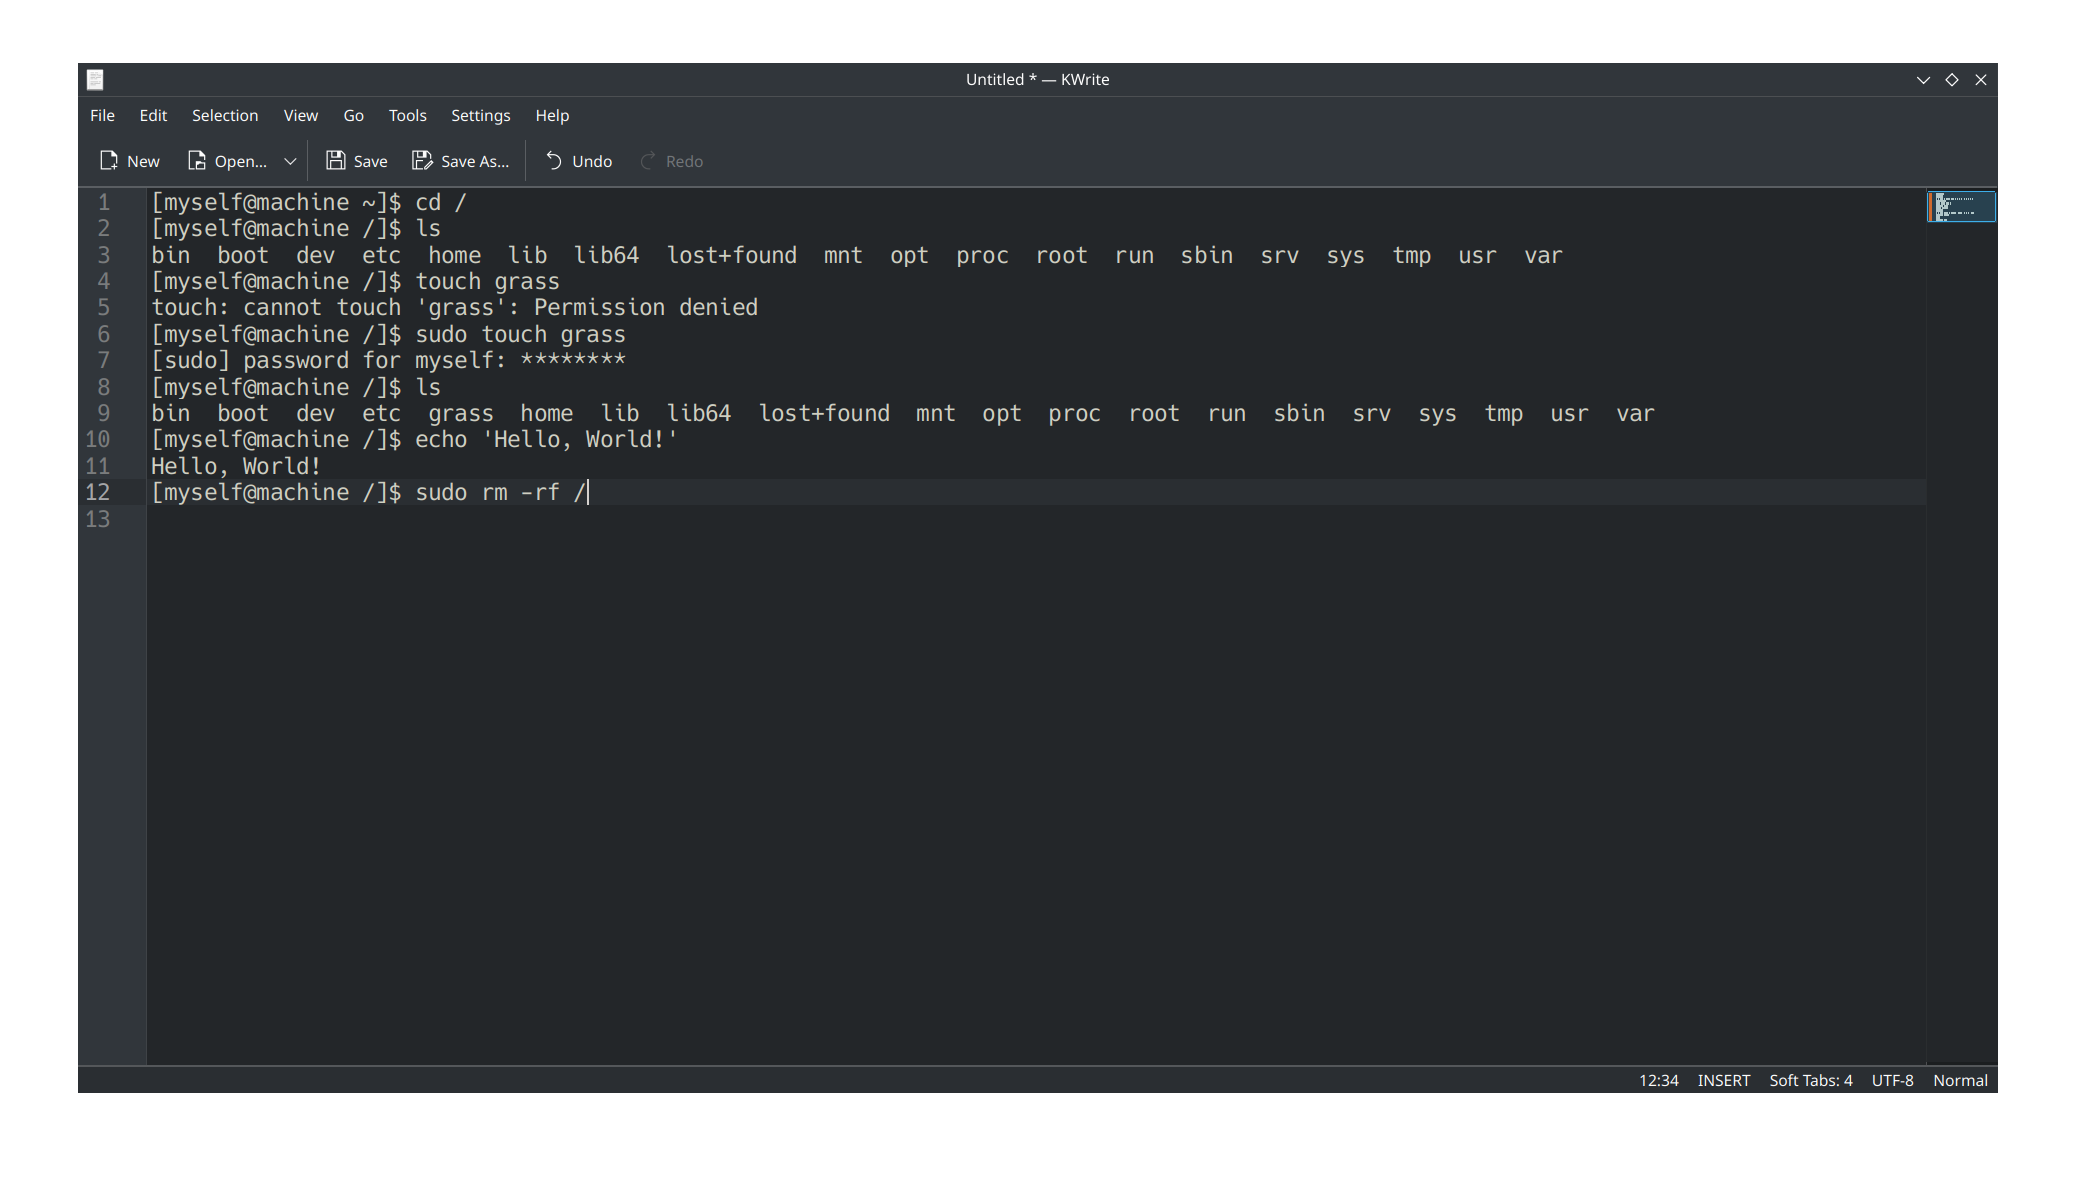
Task: Open the Selection menu
Action: [225, 116]
